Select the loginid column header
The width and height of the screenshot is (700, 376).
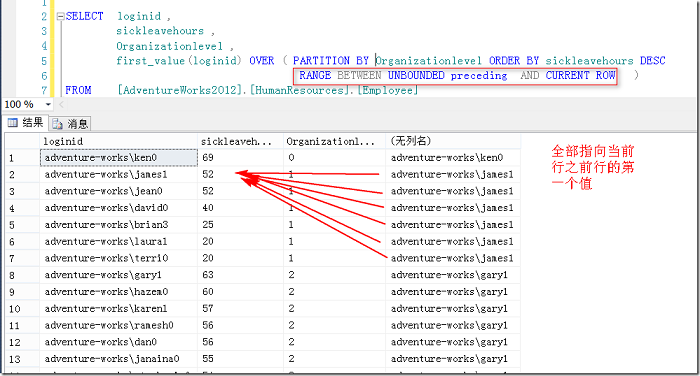(x=118, y=142)
